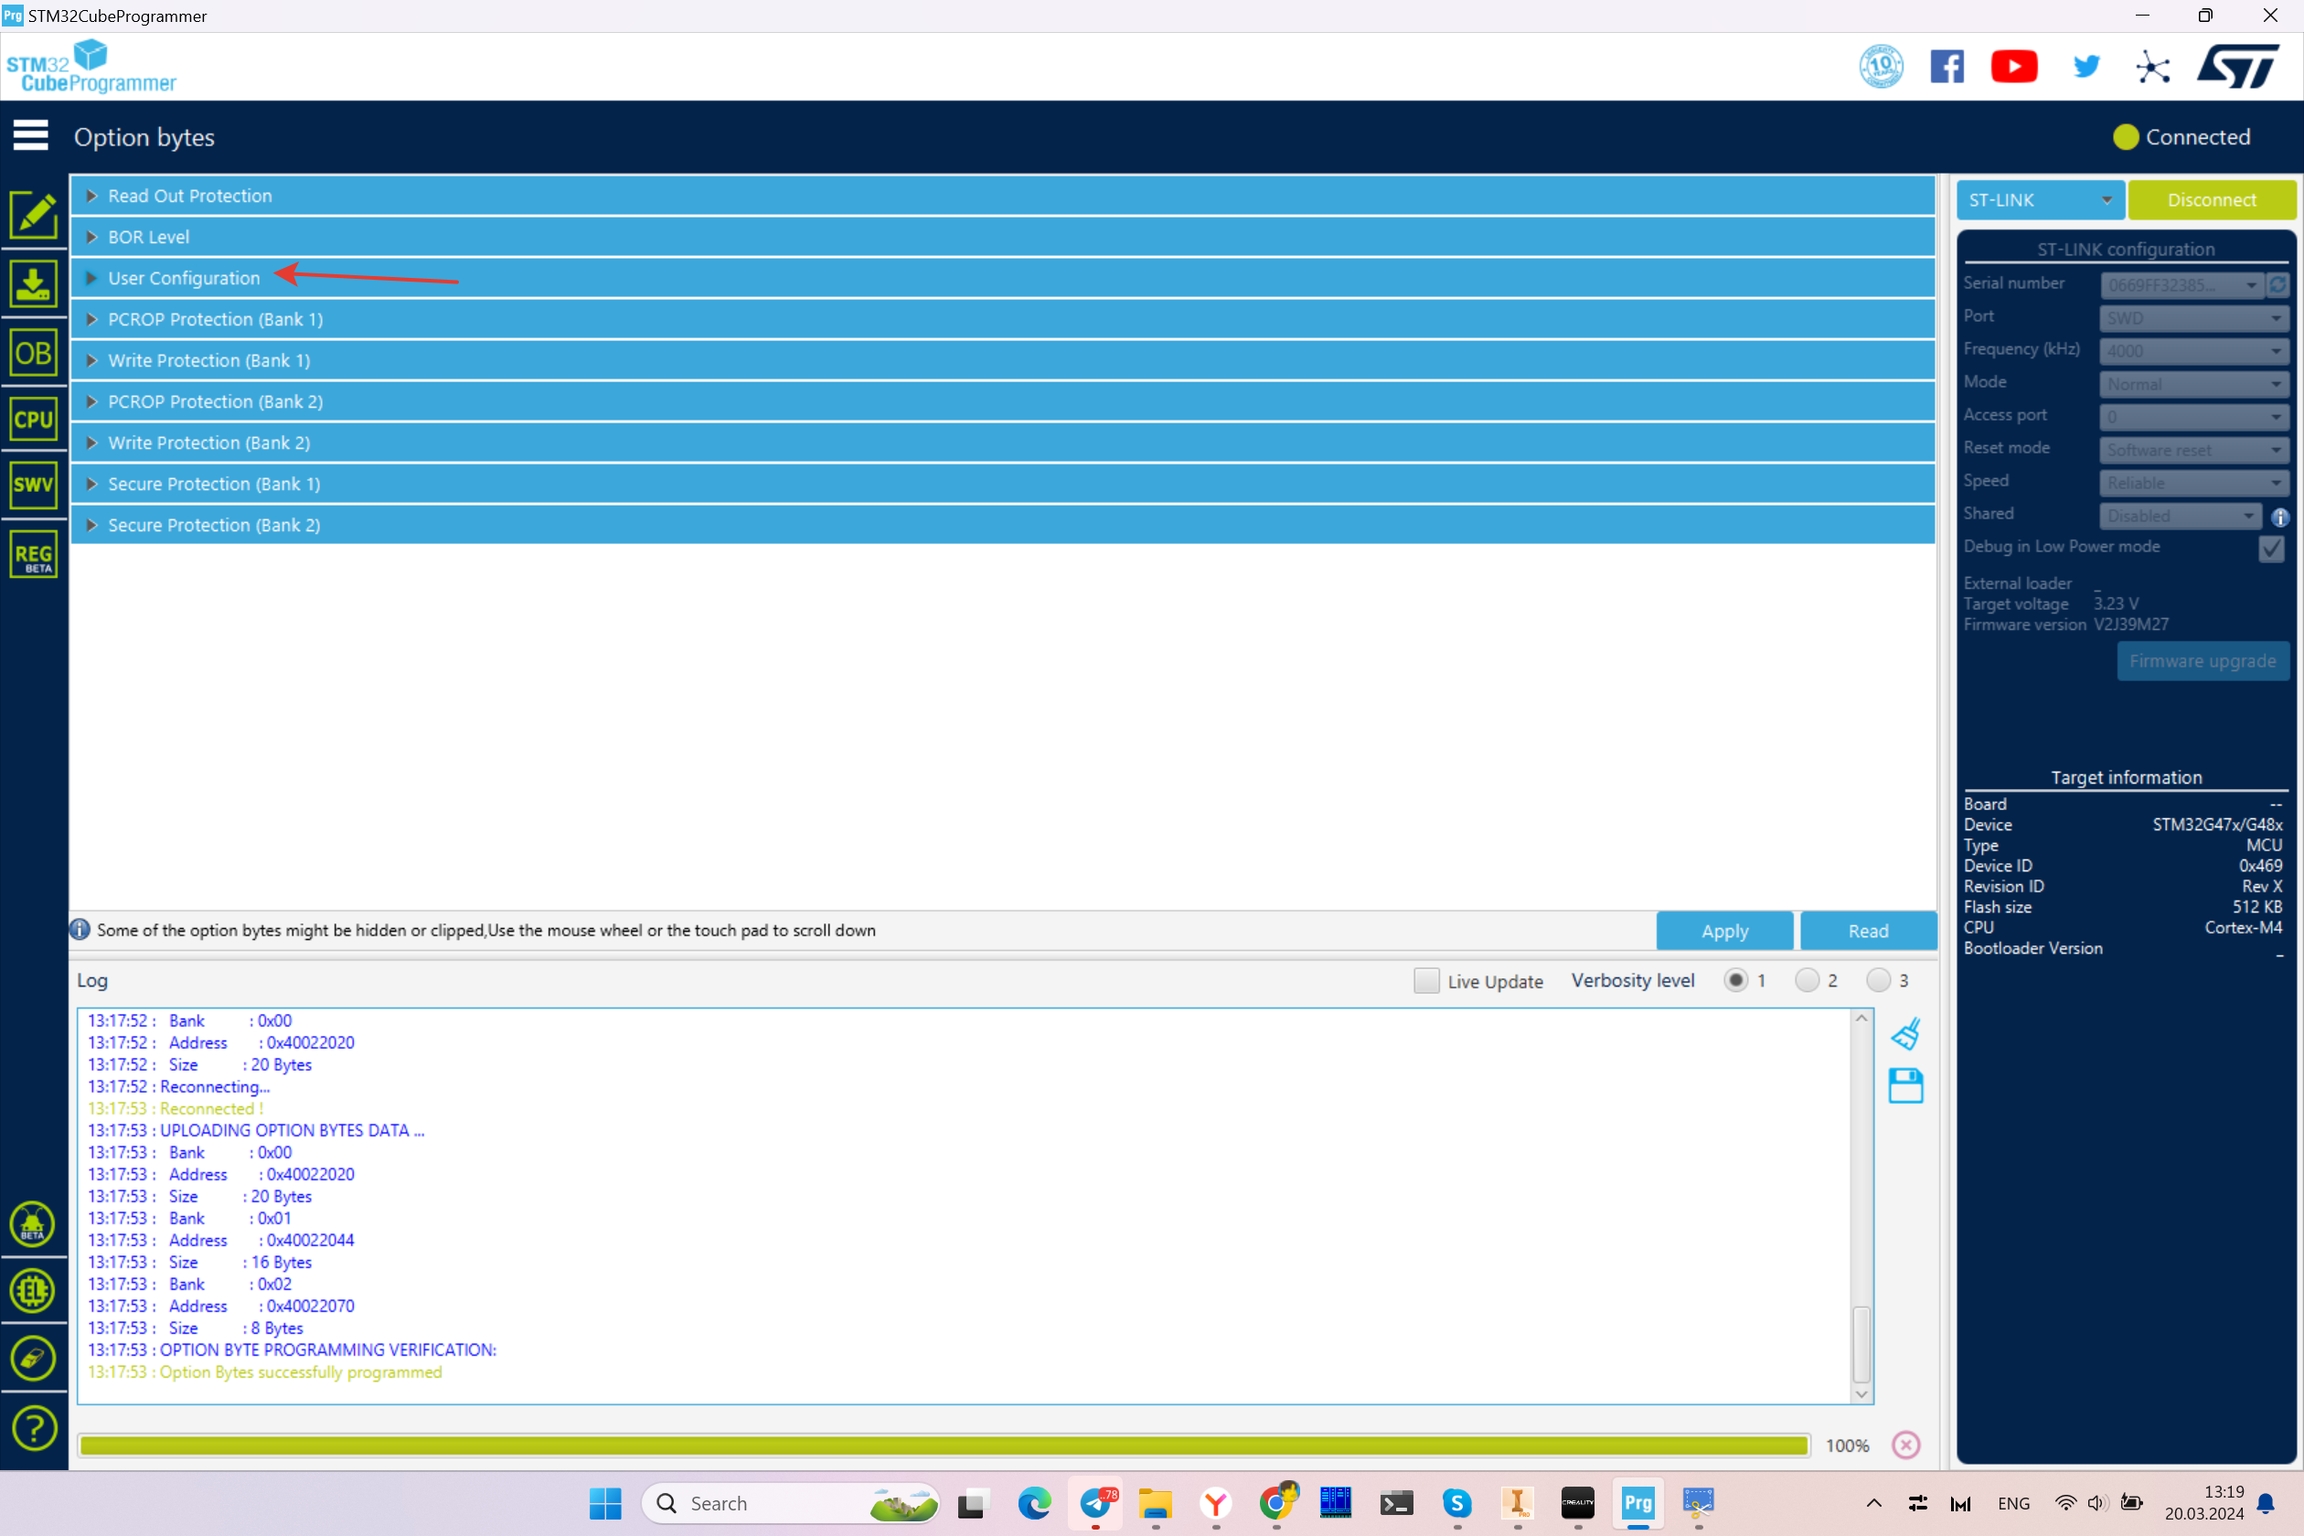Open the SWV viewer icon
The width and height of the screenshot is (2304, 1536).
click(x=33, y=486)
